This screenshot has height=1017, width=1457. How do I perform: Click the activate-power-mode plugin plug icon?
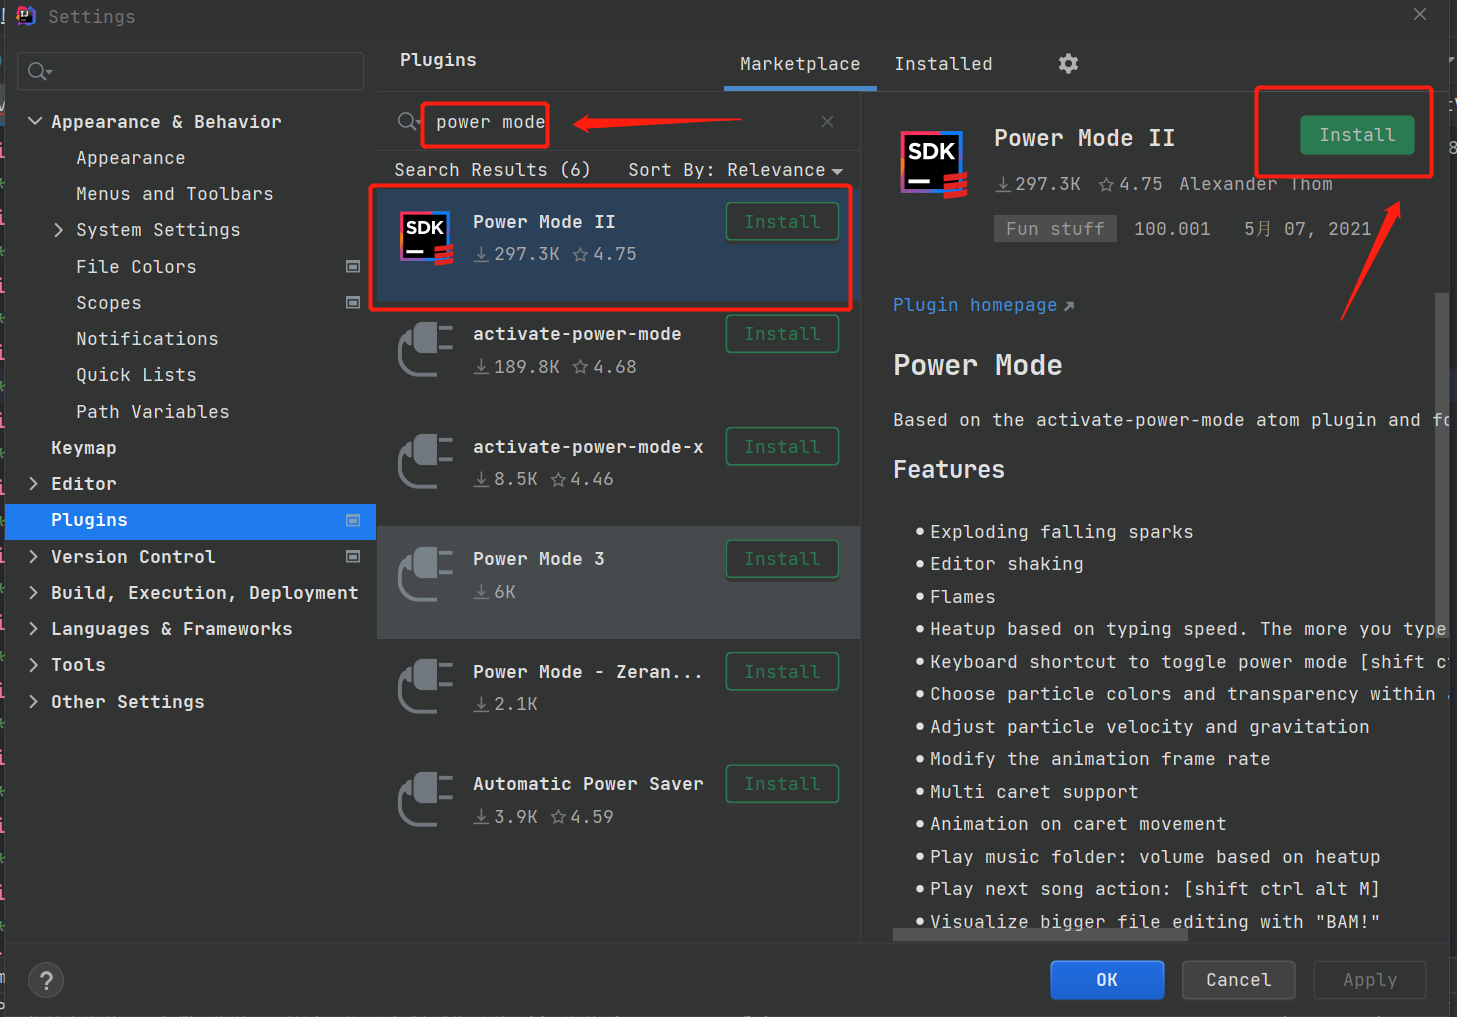click(426, 349)
